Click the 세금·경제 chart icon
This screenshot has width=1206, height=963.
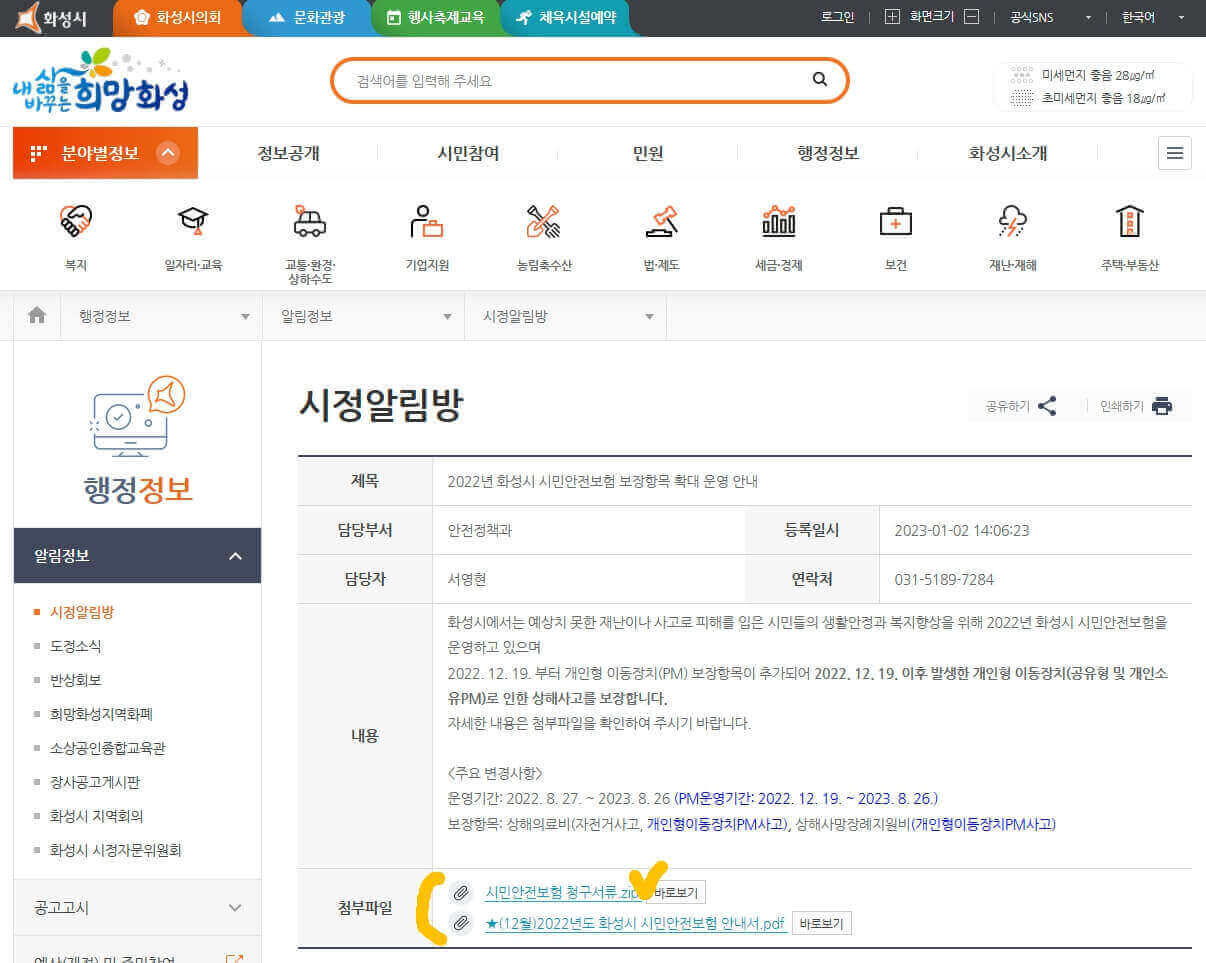point(778,220)
